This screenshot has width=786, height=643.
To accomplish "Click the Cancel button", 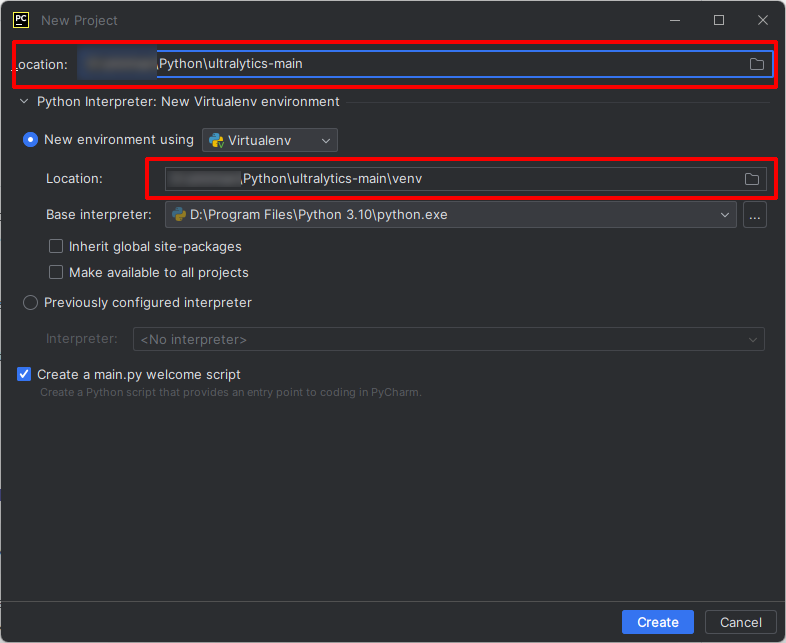I will click(x=740, y=622).
